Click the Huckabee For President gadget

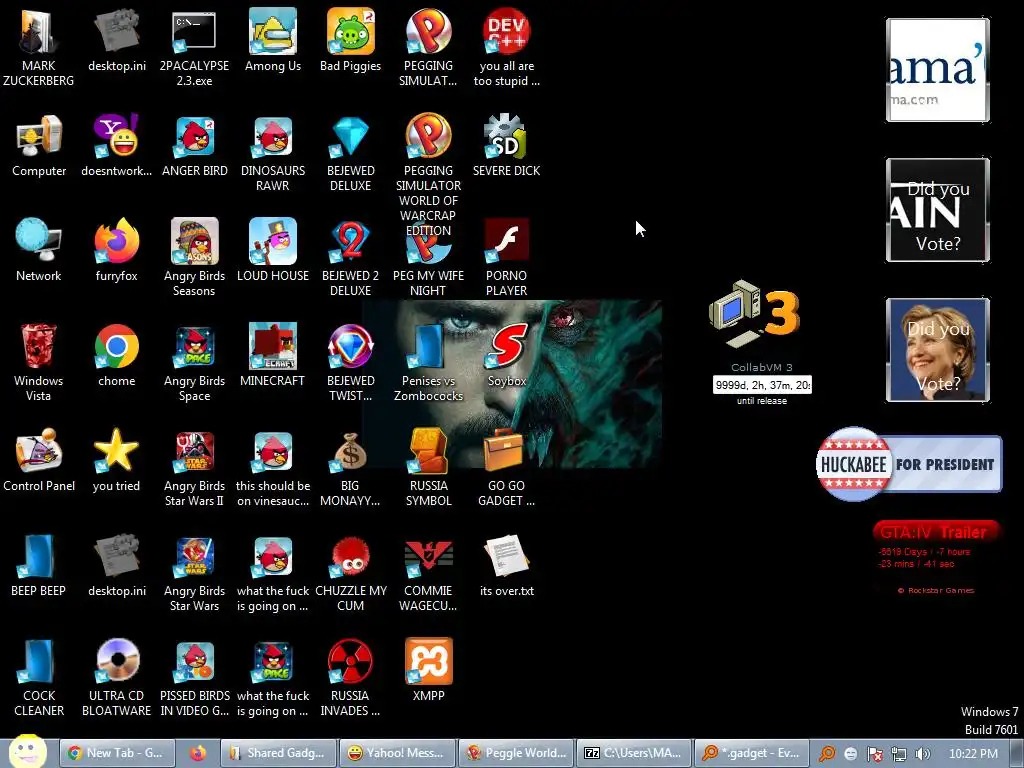[908, 464]
